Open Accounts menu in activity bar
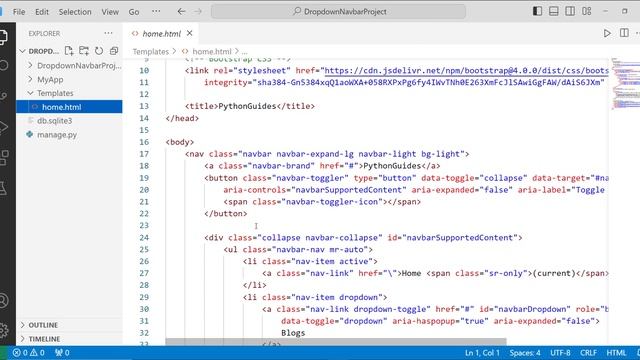This screenshot has height=360, width=640. (3, 300)
